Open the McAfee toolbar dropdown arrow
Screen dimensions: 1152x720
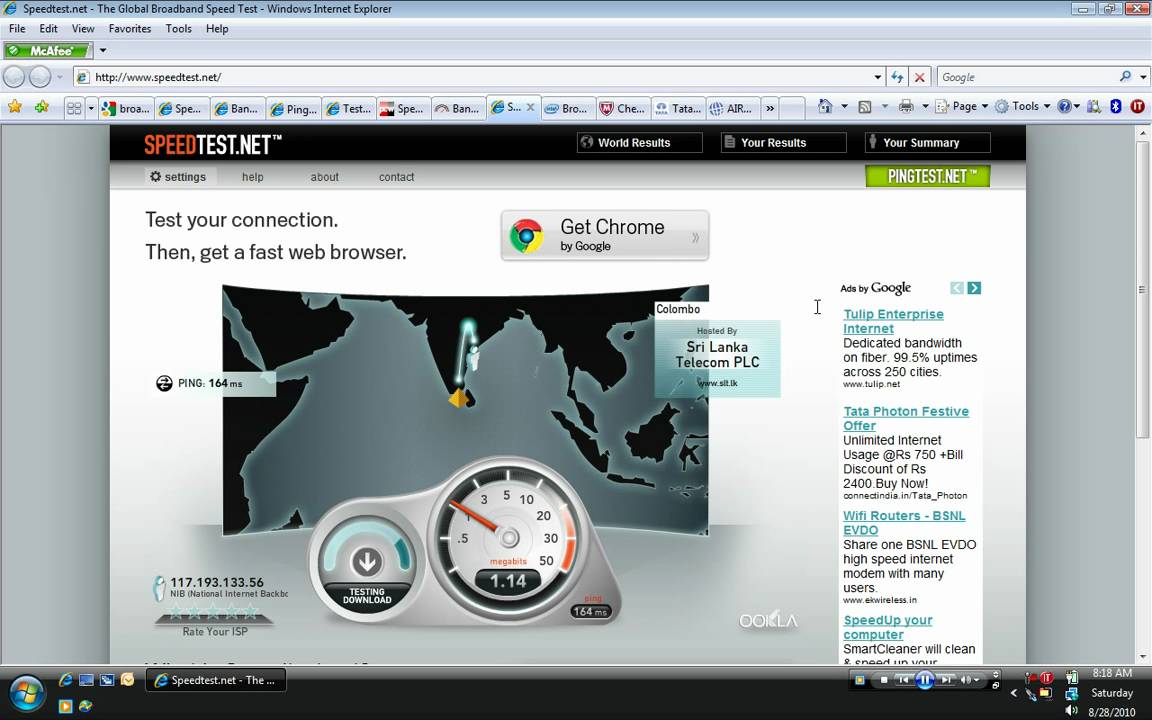(x=103, y=51)
